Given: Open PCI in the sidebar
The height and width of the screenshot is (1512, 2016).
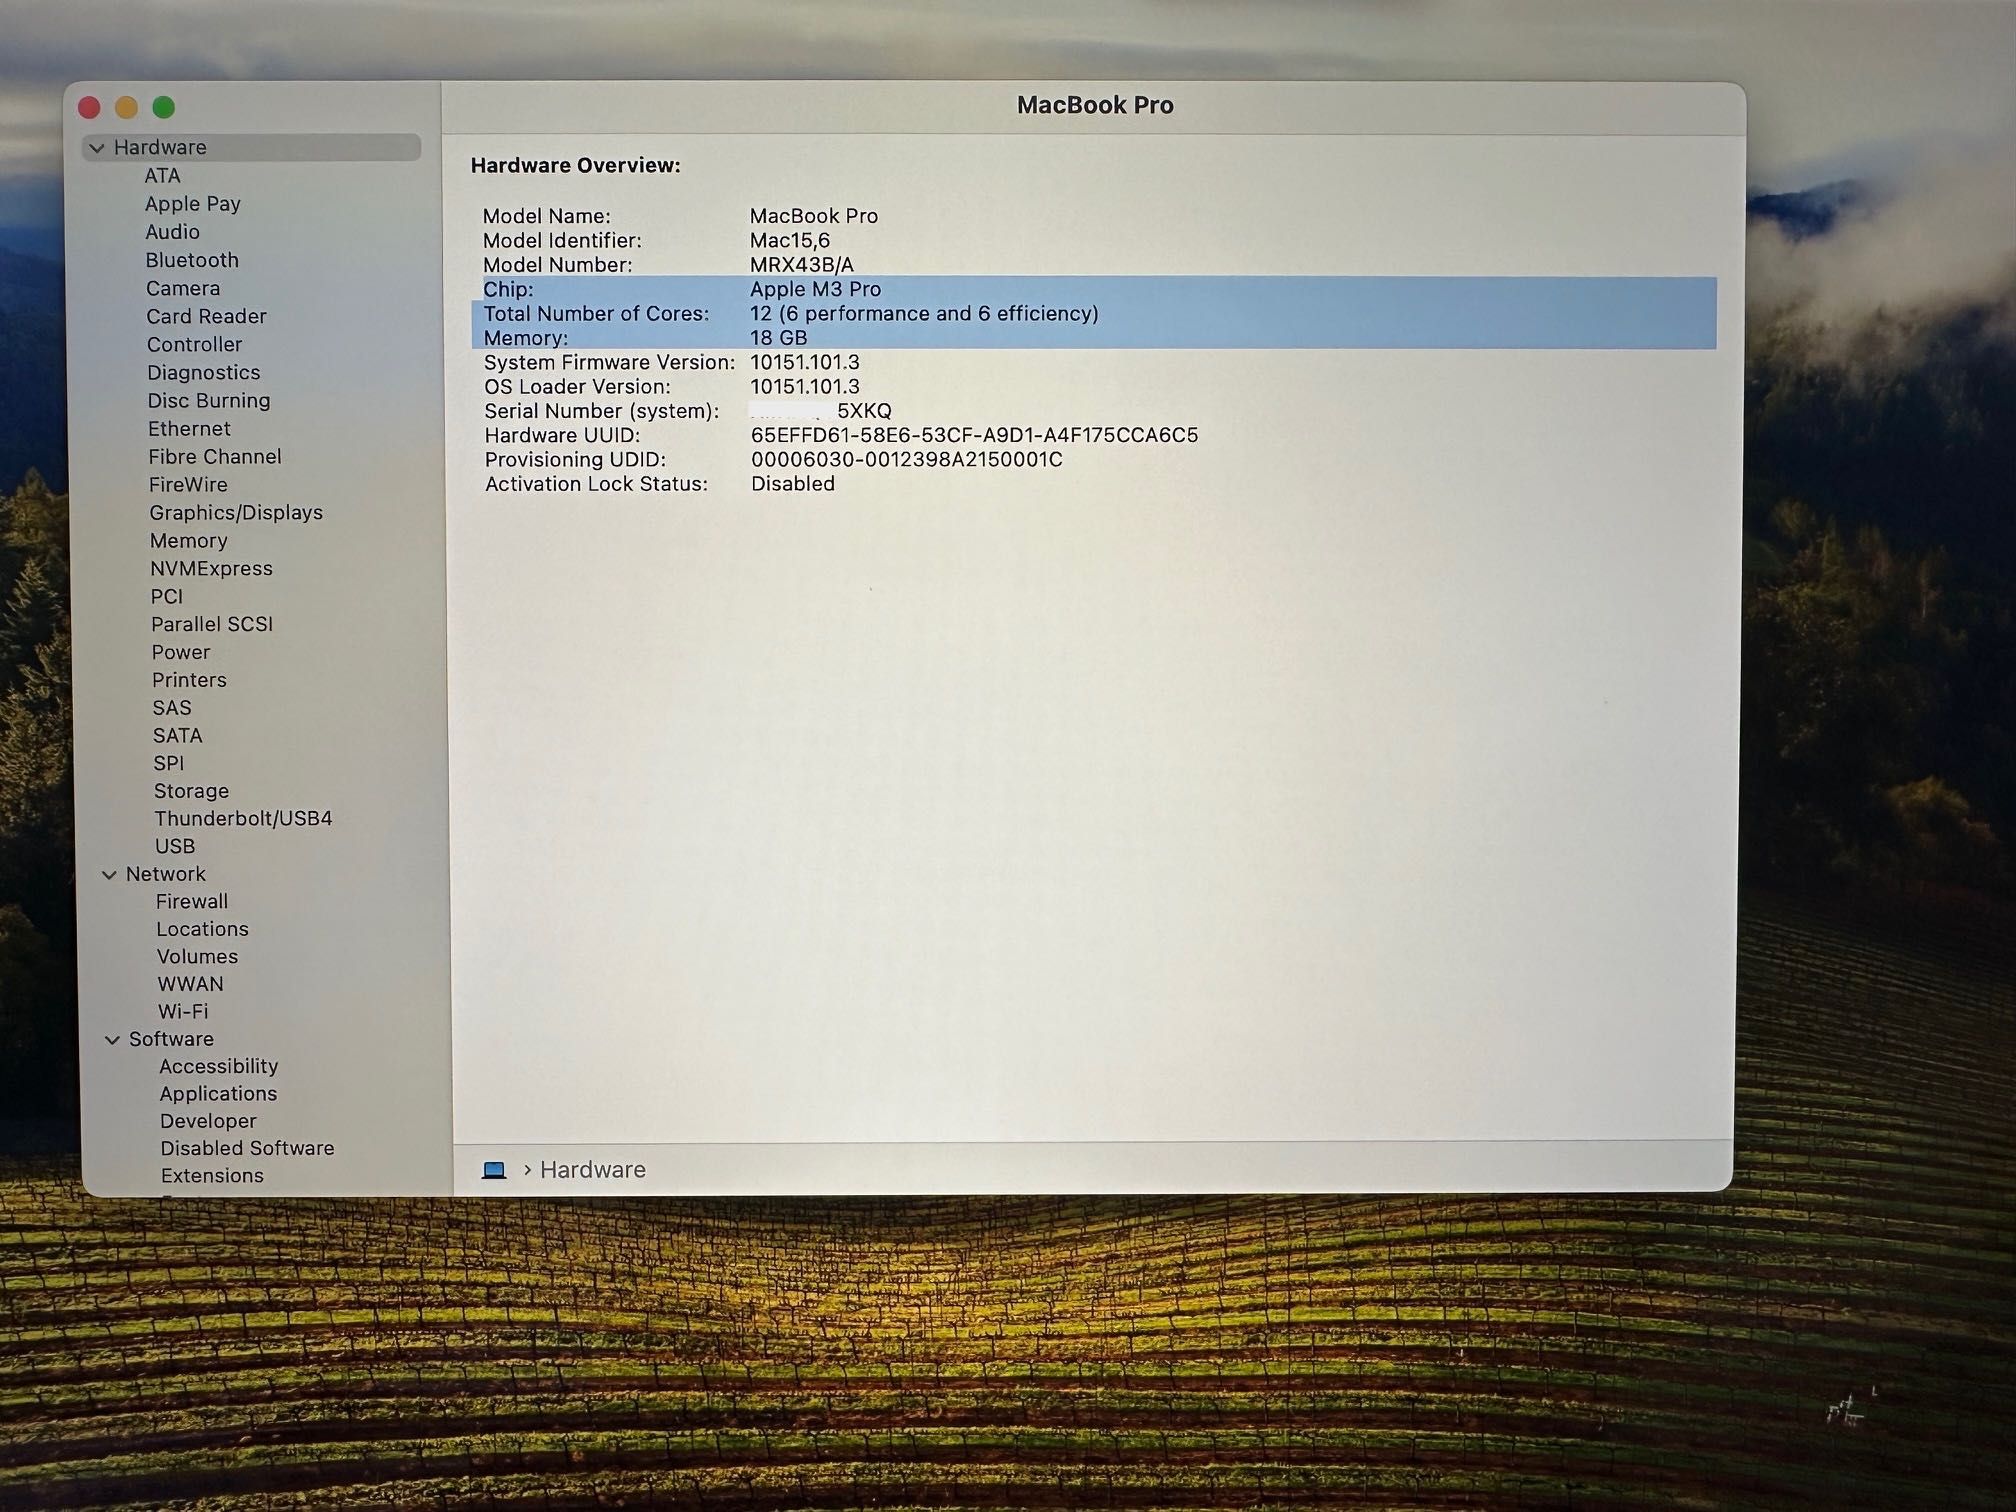Looking at the screenshot, I should click(x=167, y=596).
